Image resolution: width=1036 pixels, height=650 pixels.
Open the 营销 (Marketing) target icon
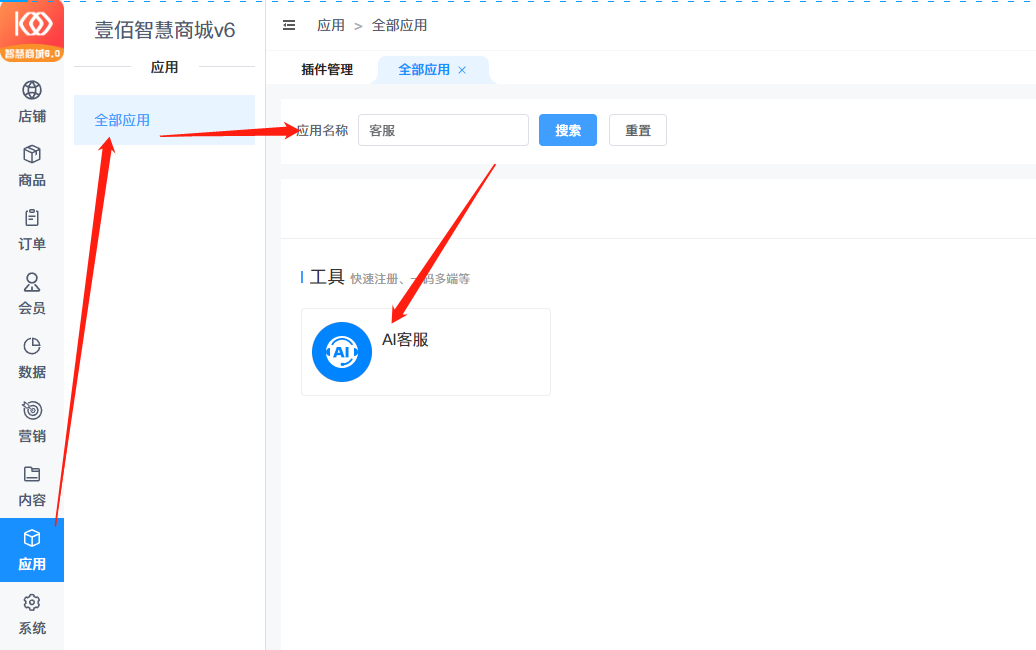click(32, 411)
